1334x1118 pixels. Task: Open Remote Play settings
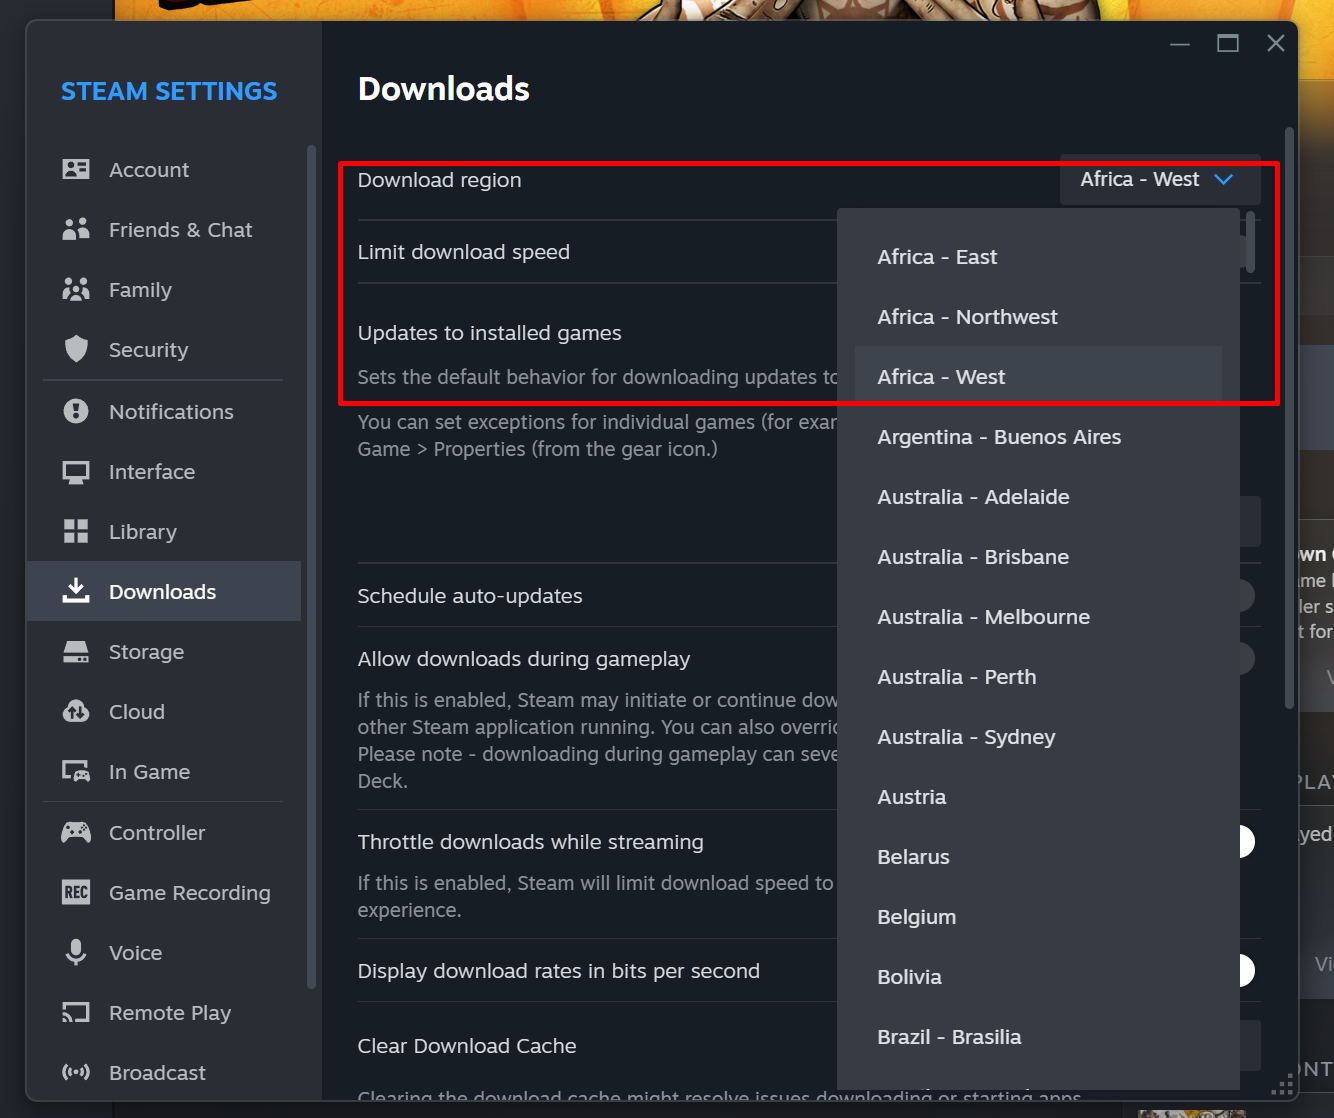click(x=164, y=1013)
